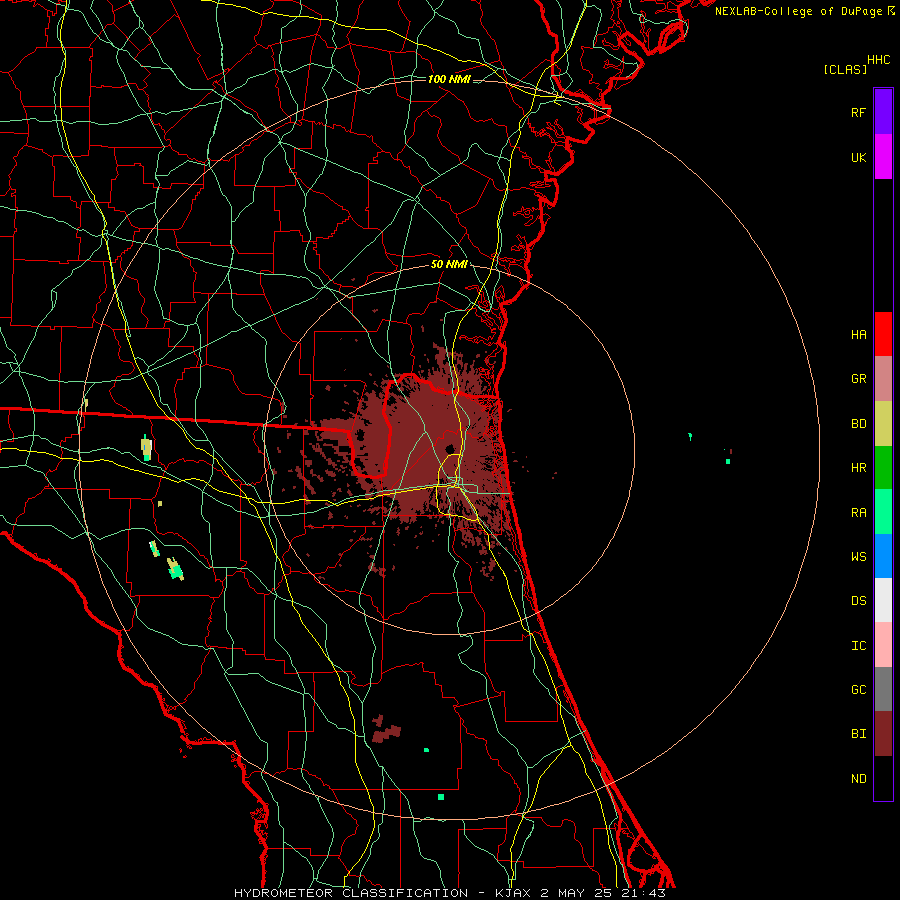Click the RF purple legend swatch
Screen dimensions: 900x900
[883, 112]
